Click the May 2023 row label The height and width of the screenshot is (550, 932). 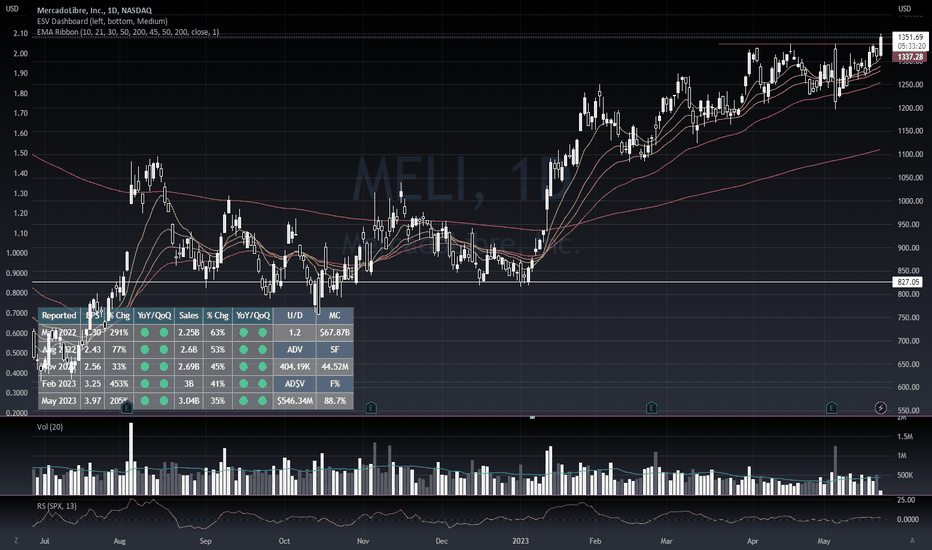click(x=59, y=401)
